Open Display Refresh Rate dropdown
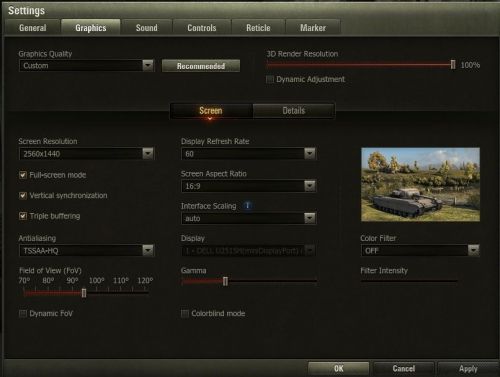 point(248,154)
